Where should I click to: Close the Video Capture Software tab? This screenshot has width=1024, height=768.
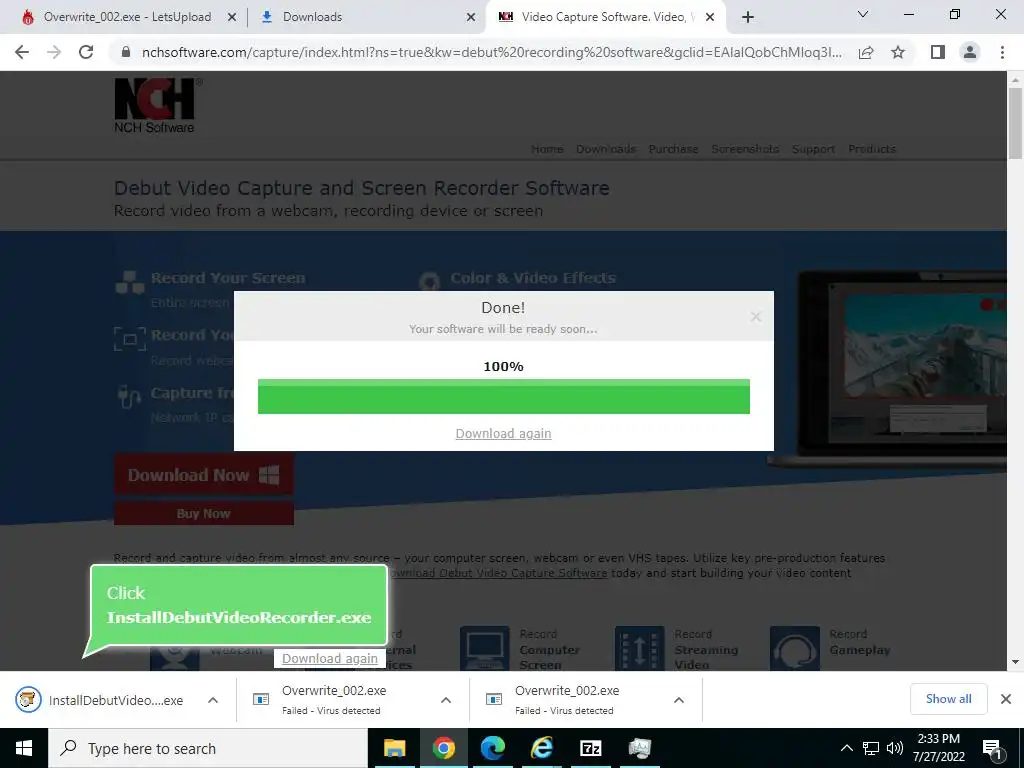pos(710,18)
